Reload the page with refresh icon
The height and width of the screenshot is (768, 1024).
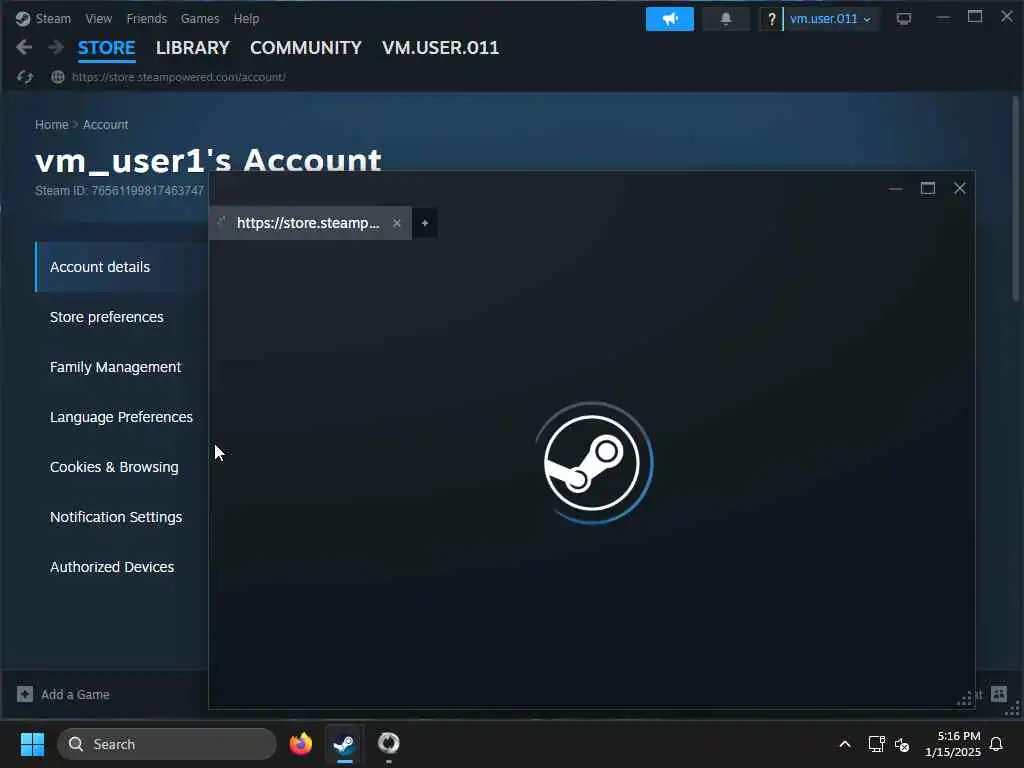[x=25, y=77]
